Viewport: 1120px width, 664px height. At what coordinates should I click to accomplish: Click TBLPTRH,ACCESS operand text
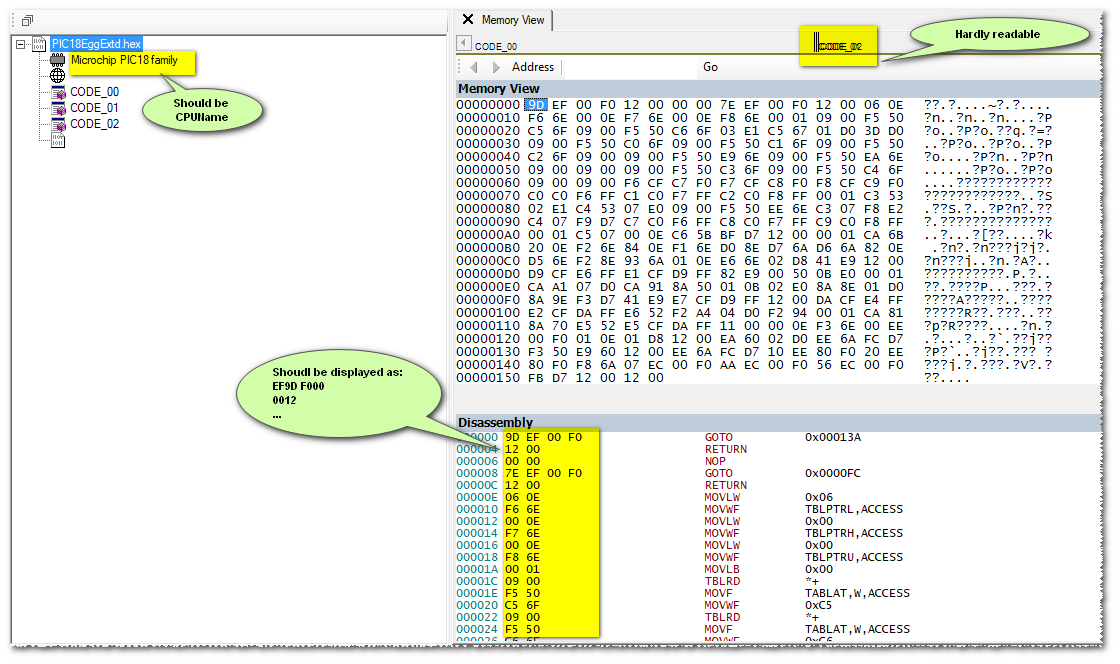854,533
